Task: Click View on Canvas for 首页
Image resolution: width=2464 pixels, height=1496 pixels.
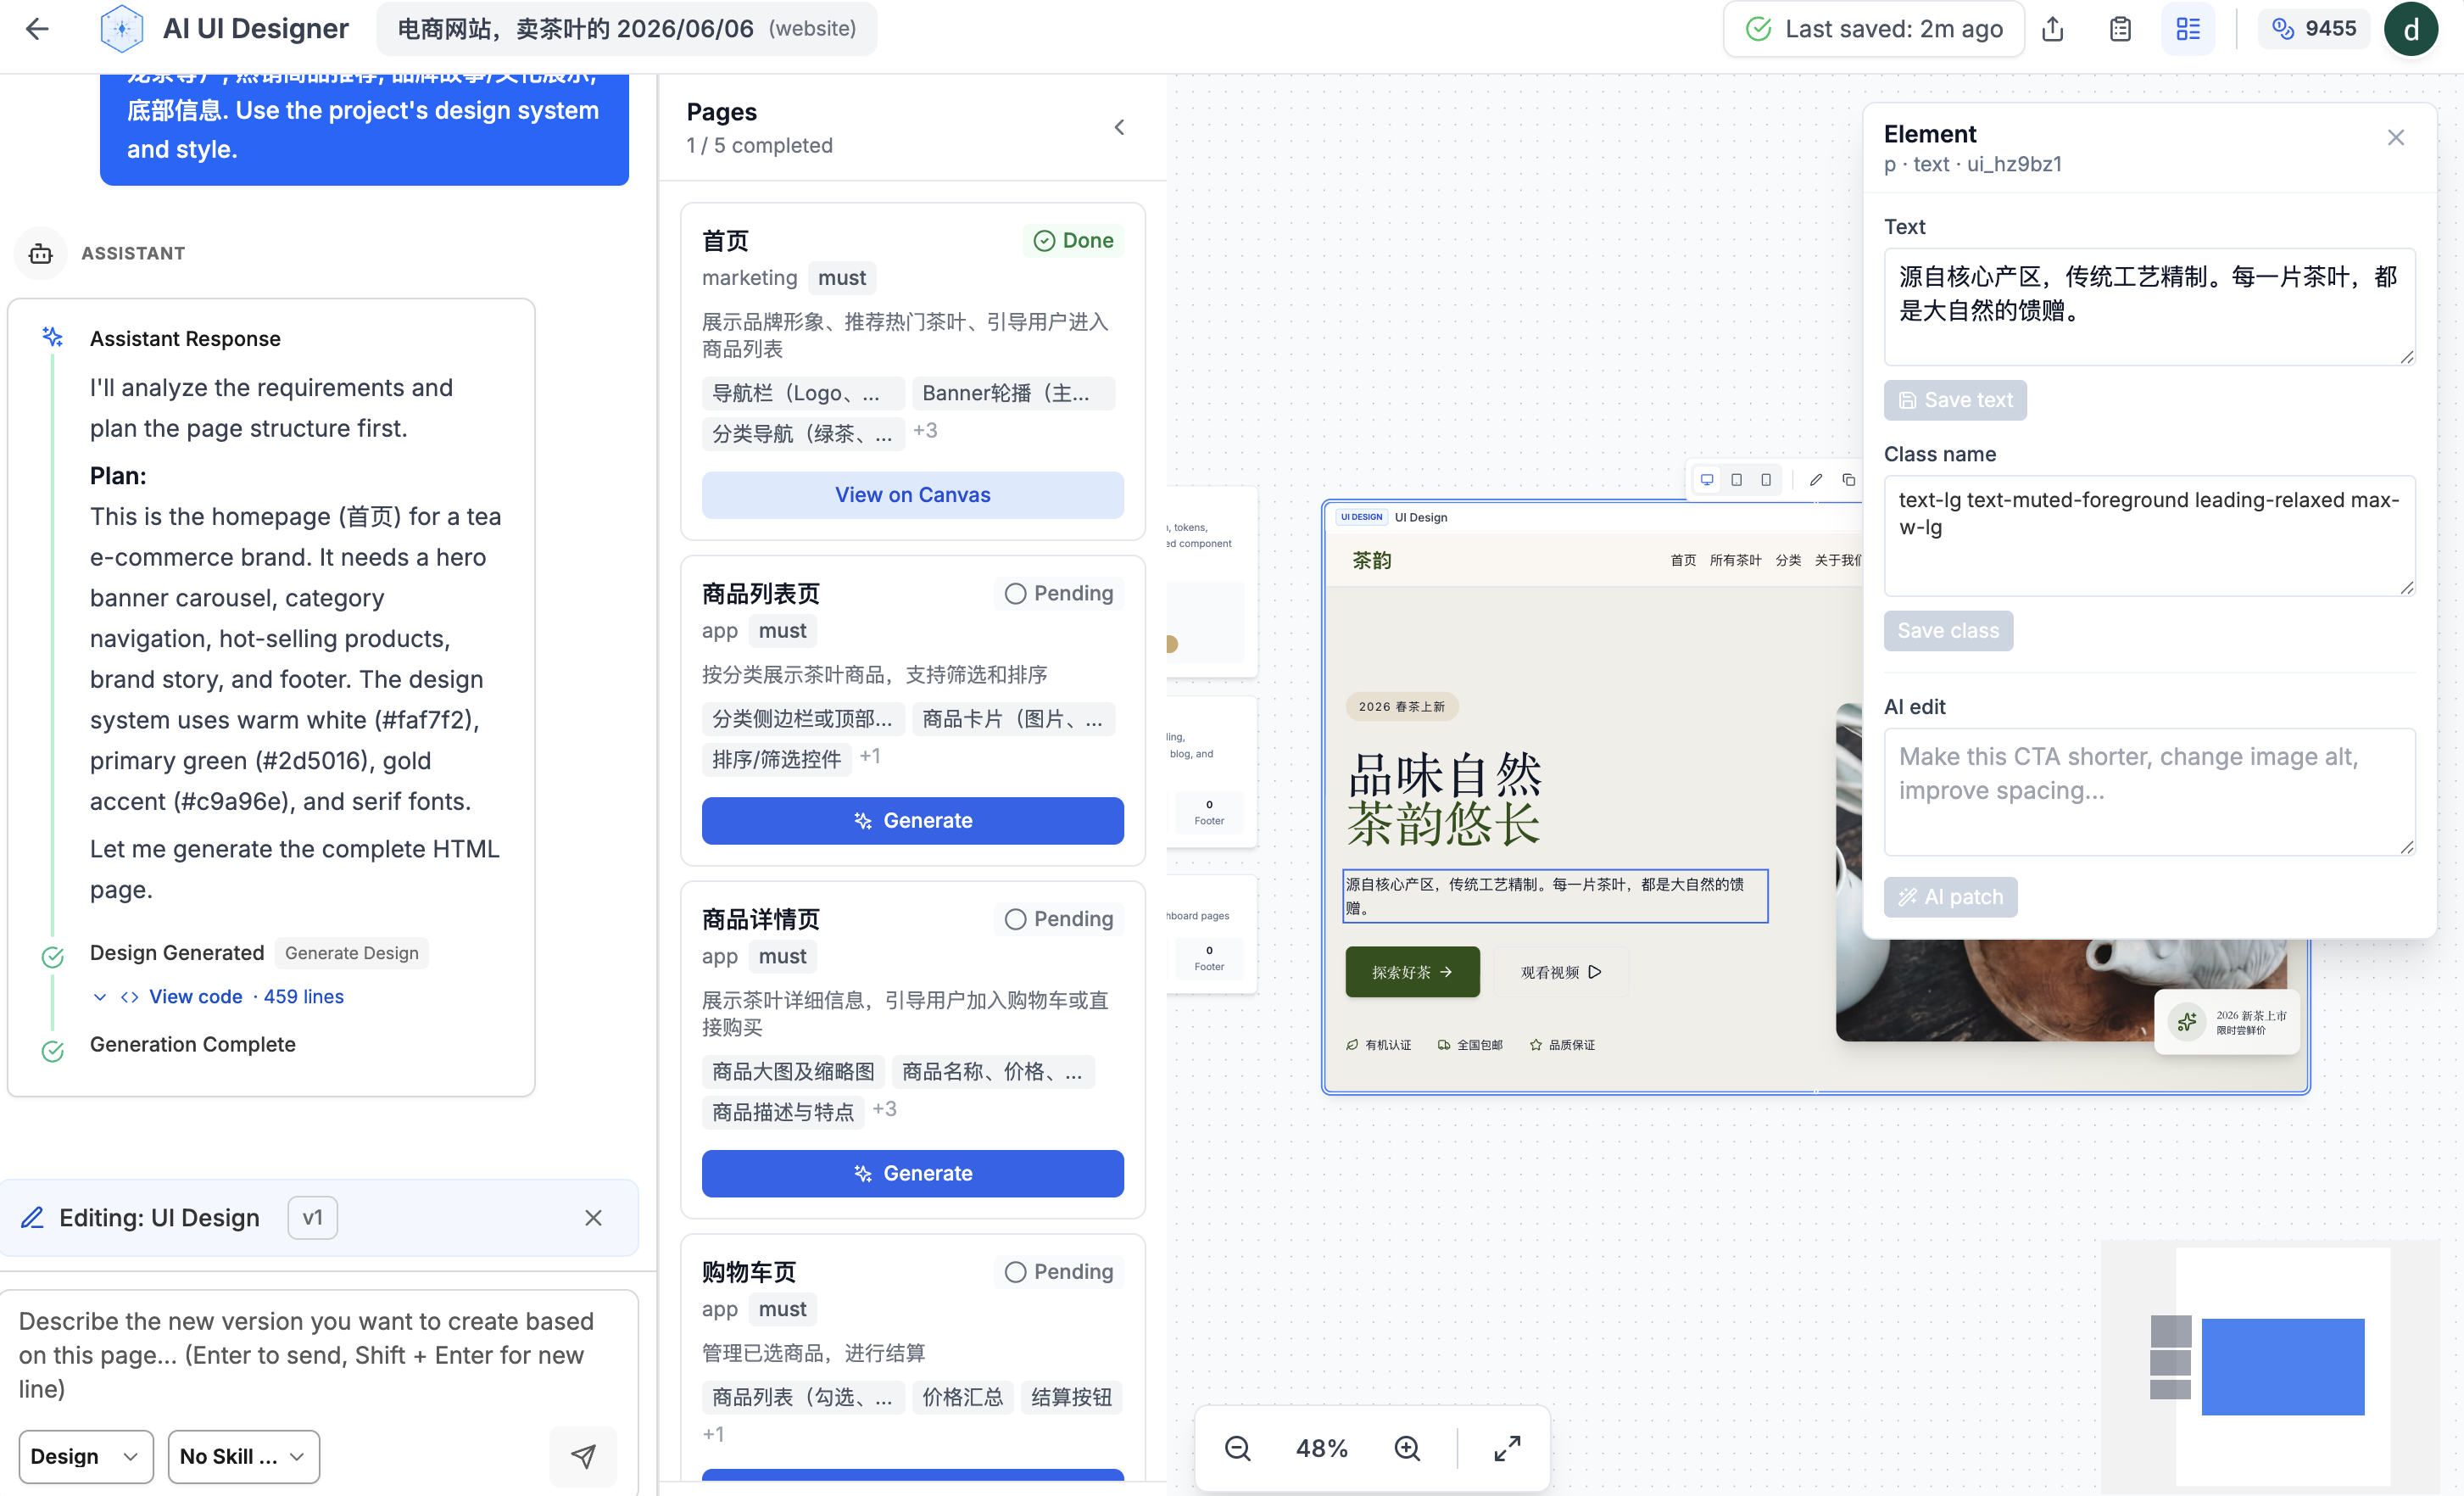Action: click(x=912, y=495)
